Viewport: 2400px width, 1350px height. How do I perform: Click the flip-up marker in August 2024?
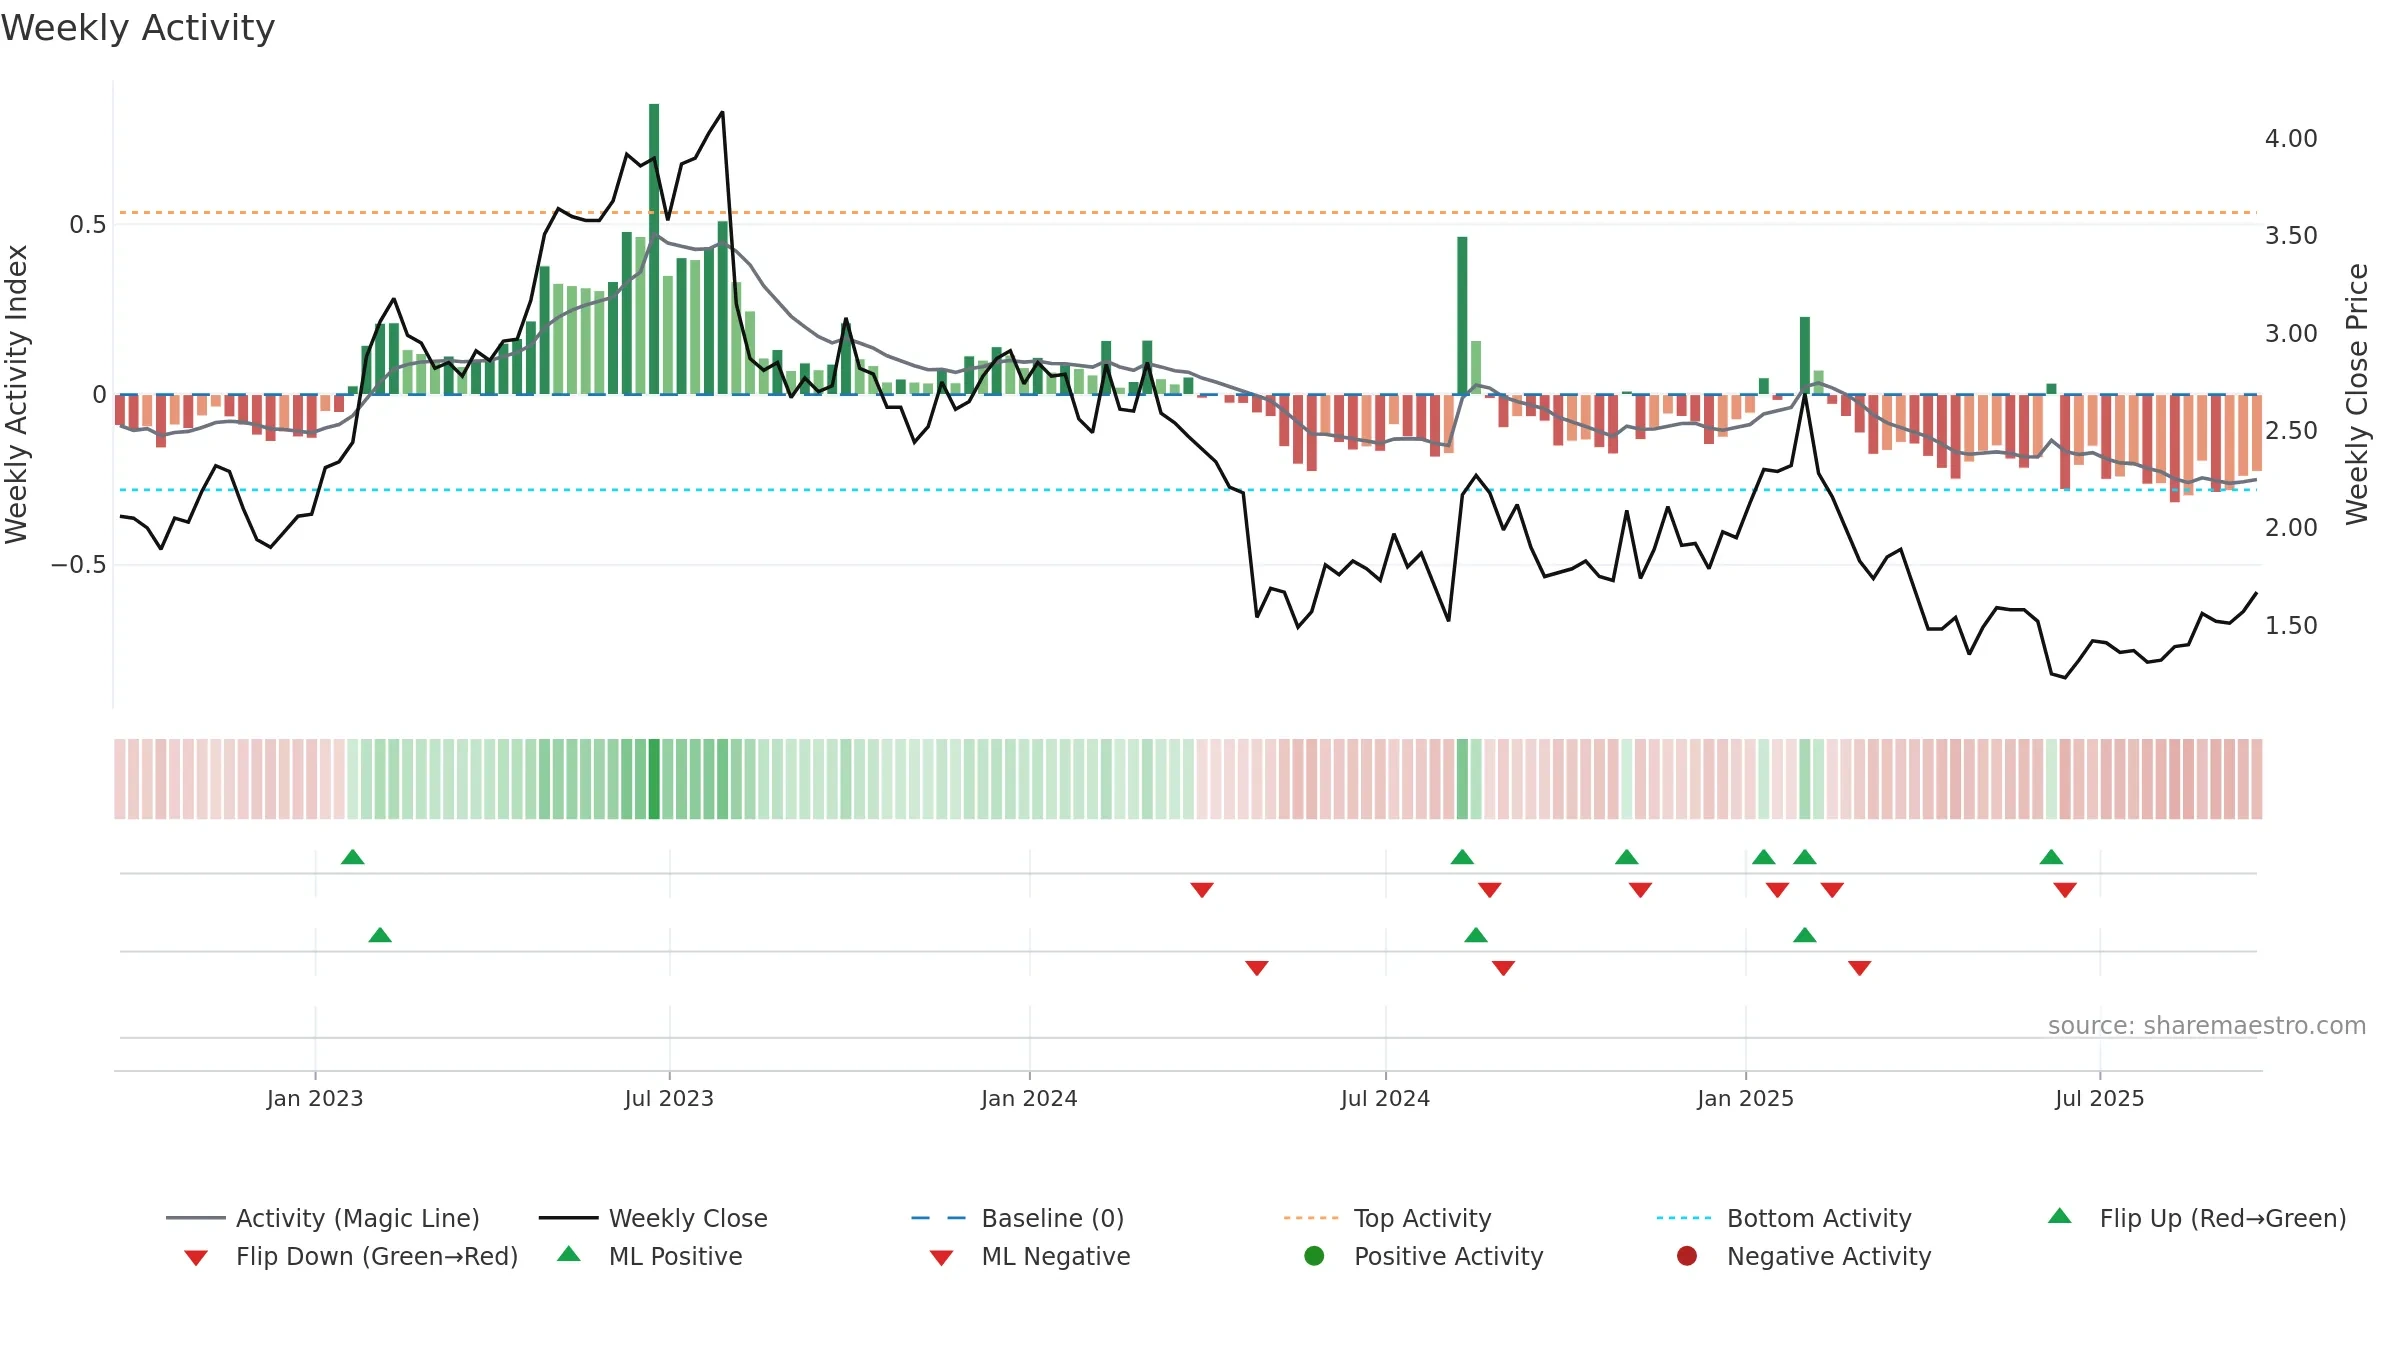pyautogui.click(x=1462, y=857)
